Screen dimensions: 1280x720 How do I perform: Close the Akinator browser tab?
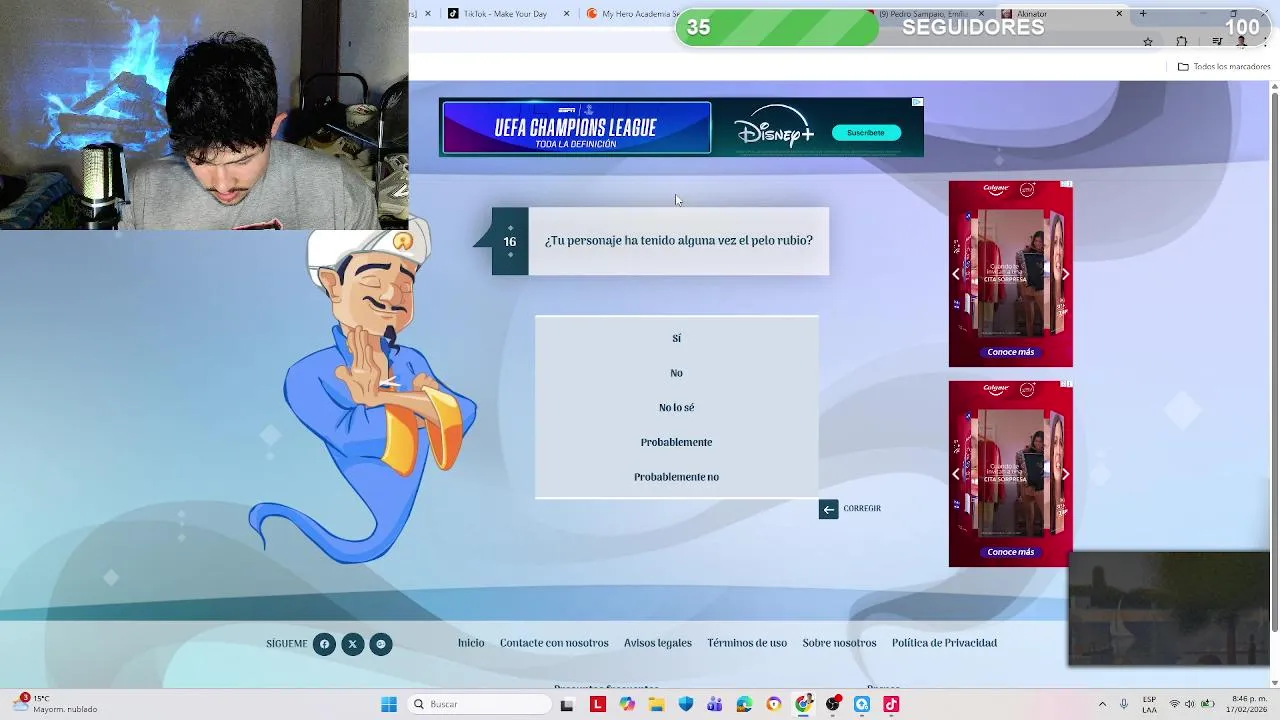(1119, 14)
